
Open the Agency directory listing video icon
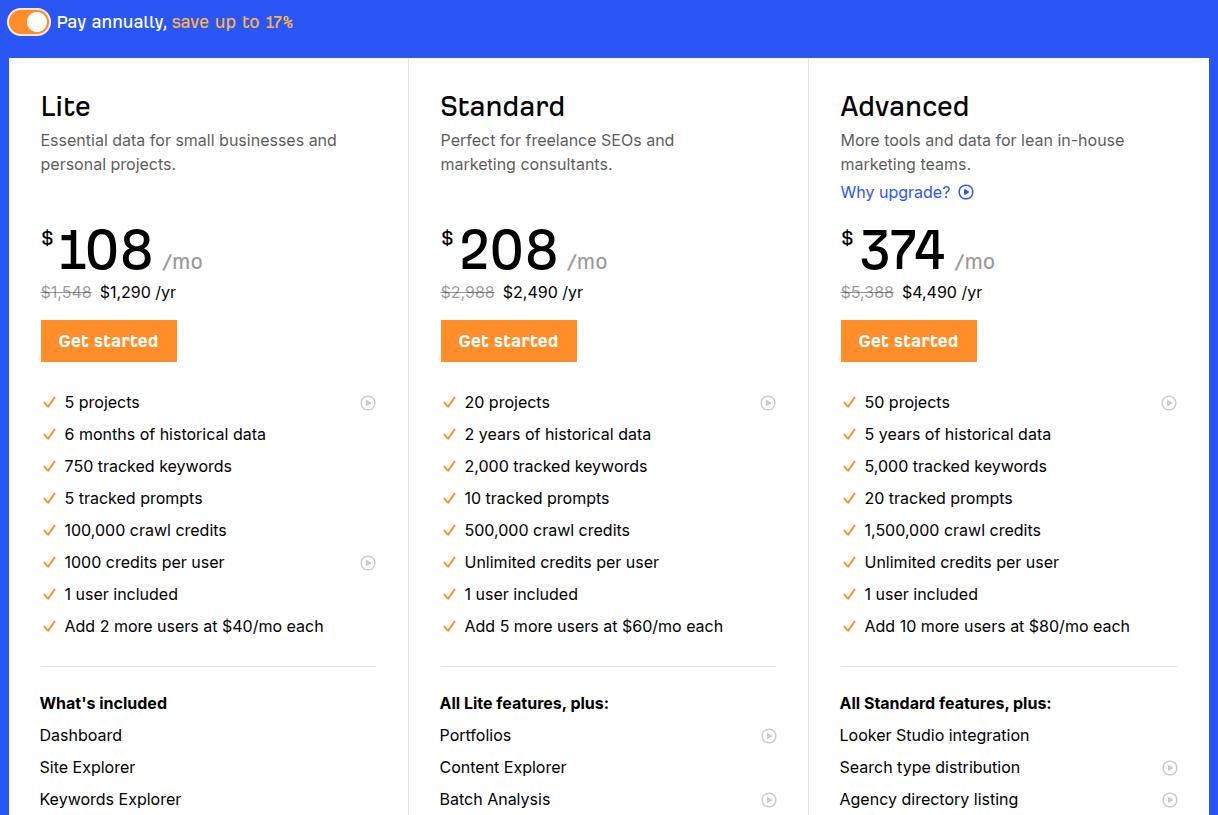1168,800
